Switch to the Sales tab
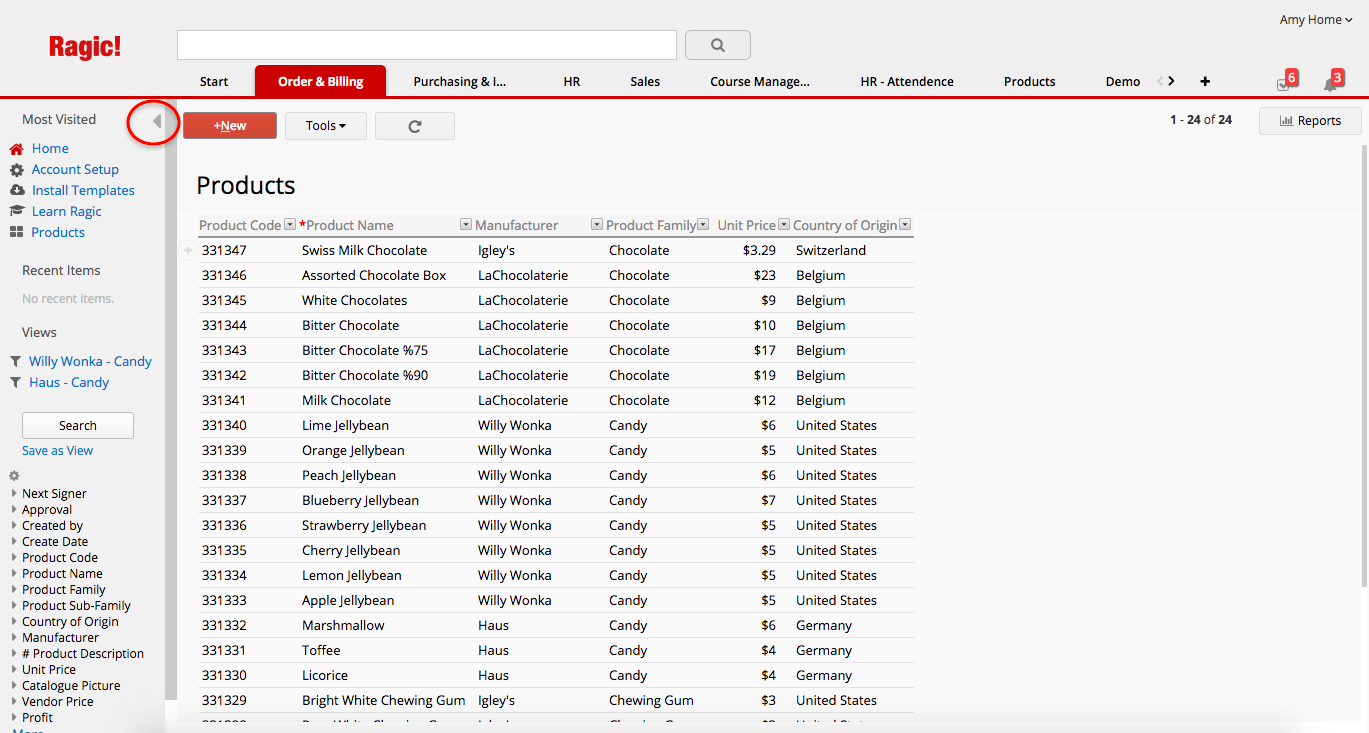Image resolution: width=1369 pixels, height=733 pixels. coord(644,81)
